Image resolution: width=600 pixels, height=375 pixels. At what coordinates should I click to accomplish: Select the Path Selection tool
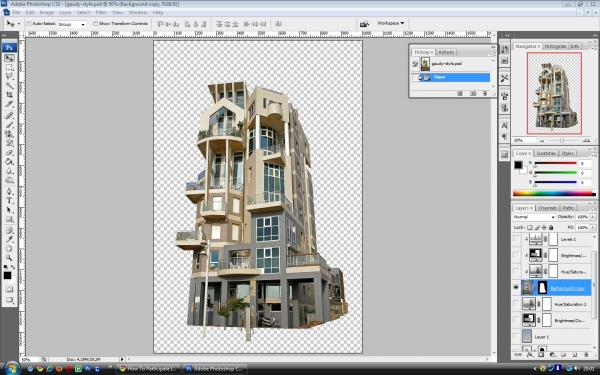pos(9,210)
